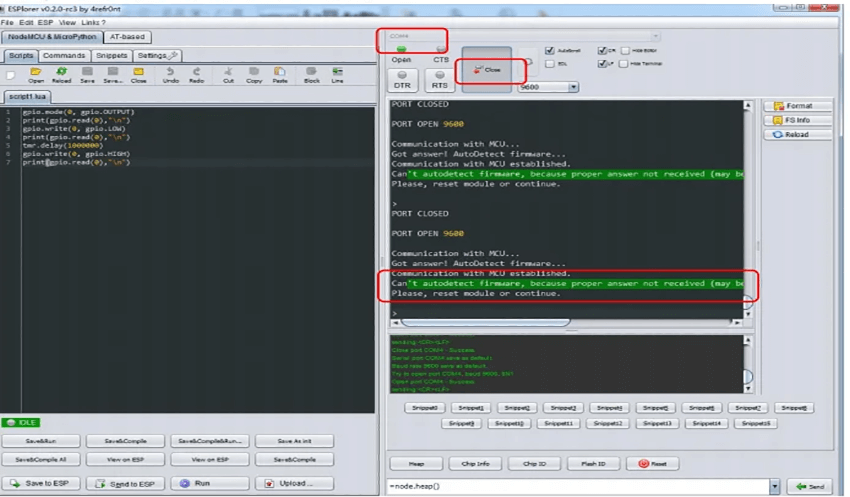Viewport: 850px width, 497px height.
Task: Click the Flash ID button
Action: pos(593,463)
